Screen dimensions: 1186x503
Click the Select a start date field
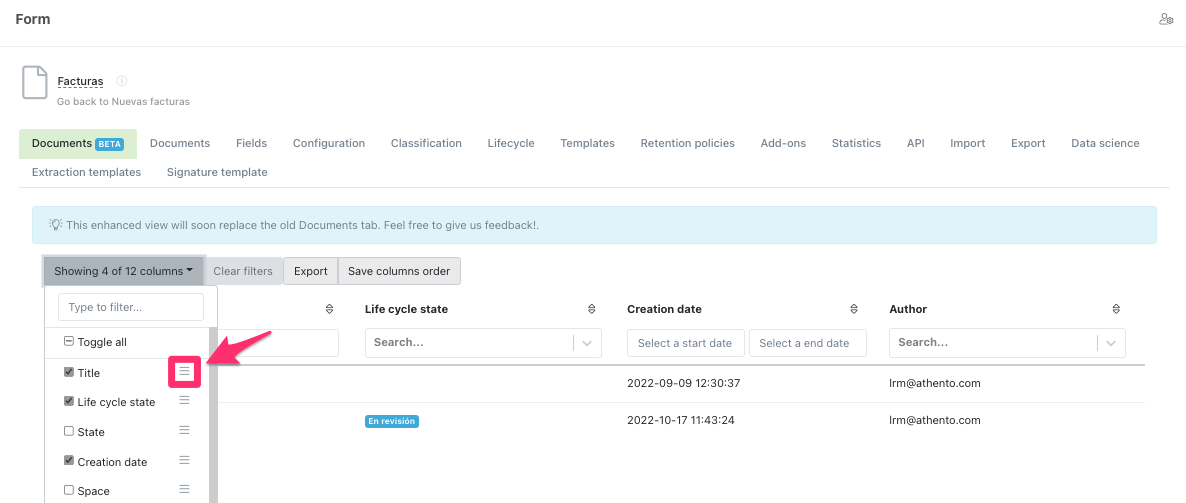coord(685,343)
